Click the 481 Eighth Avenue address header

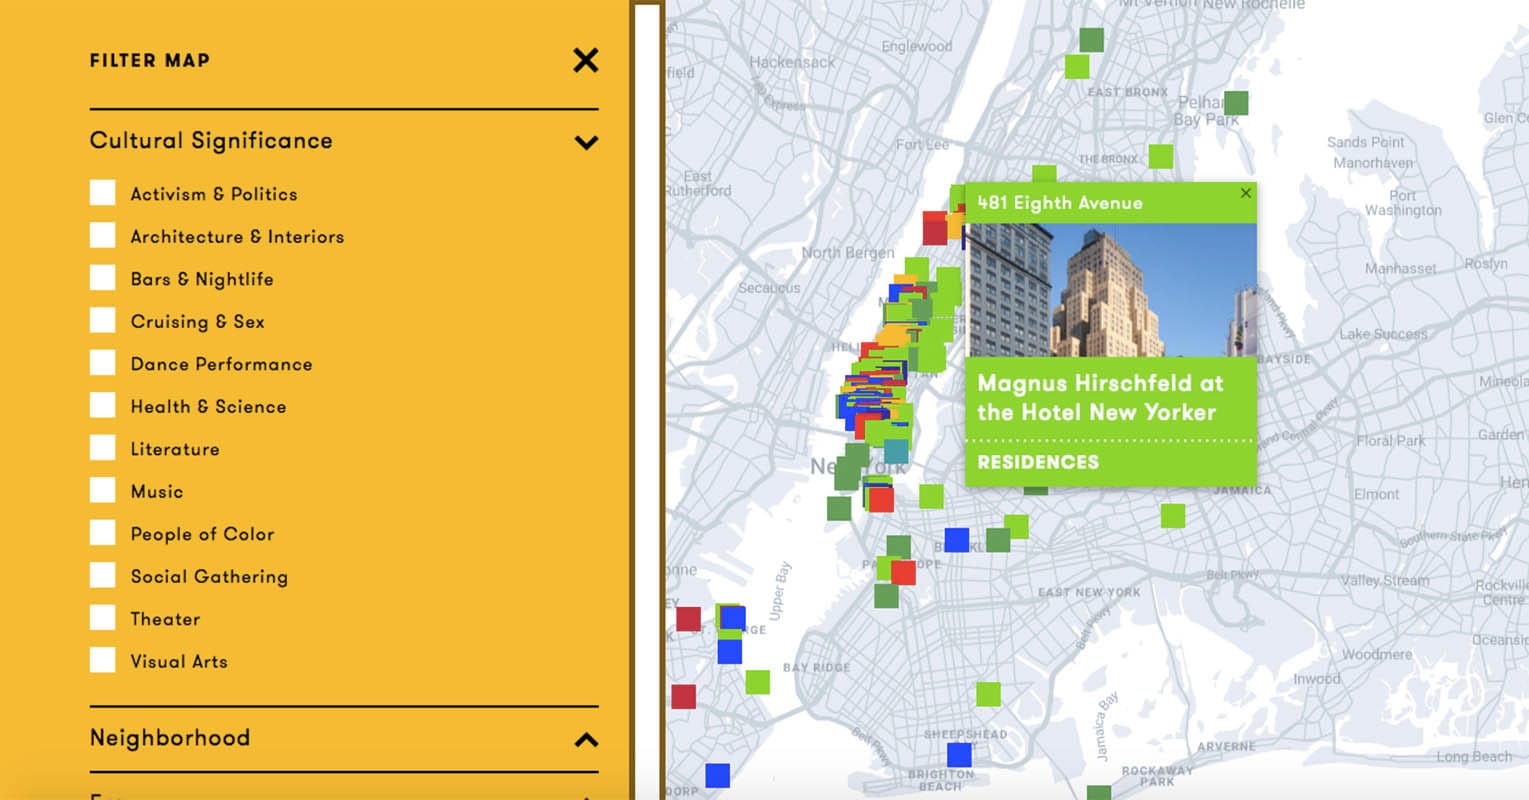click(1060, 202)
